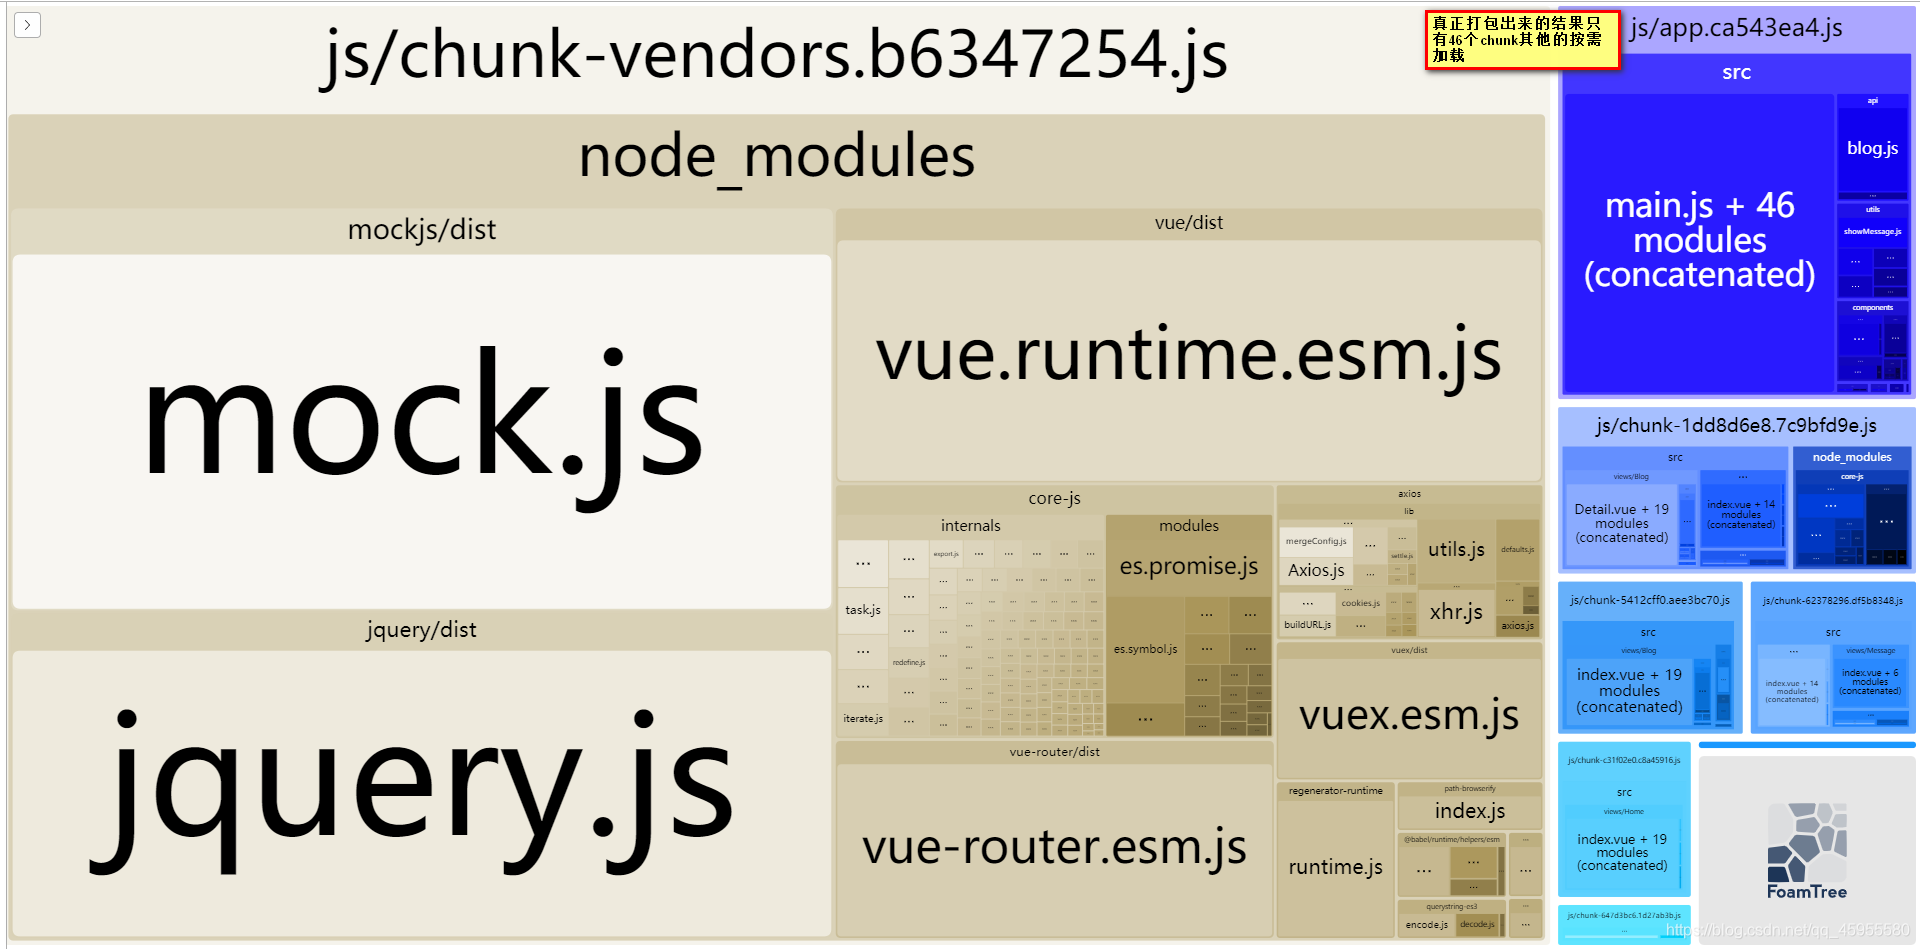The height and width of the screenshot is (949, 1920).
Task: Click the task.js block in internals
Action: 862,610
